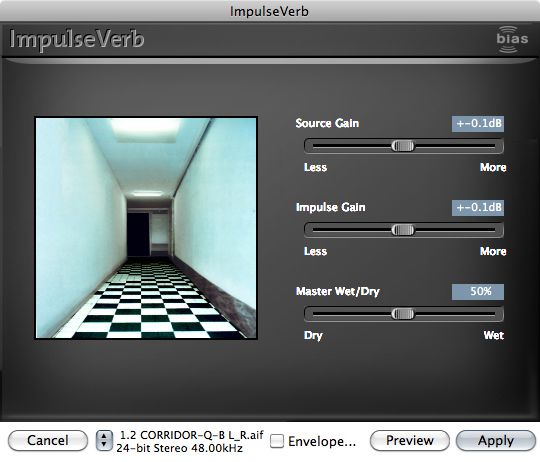Open the impulse file stepper arrows
The width and height of the screenshot is (540, 462).
(x=104, y=441)
